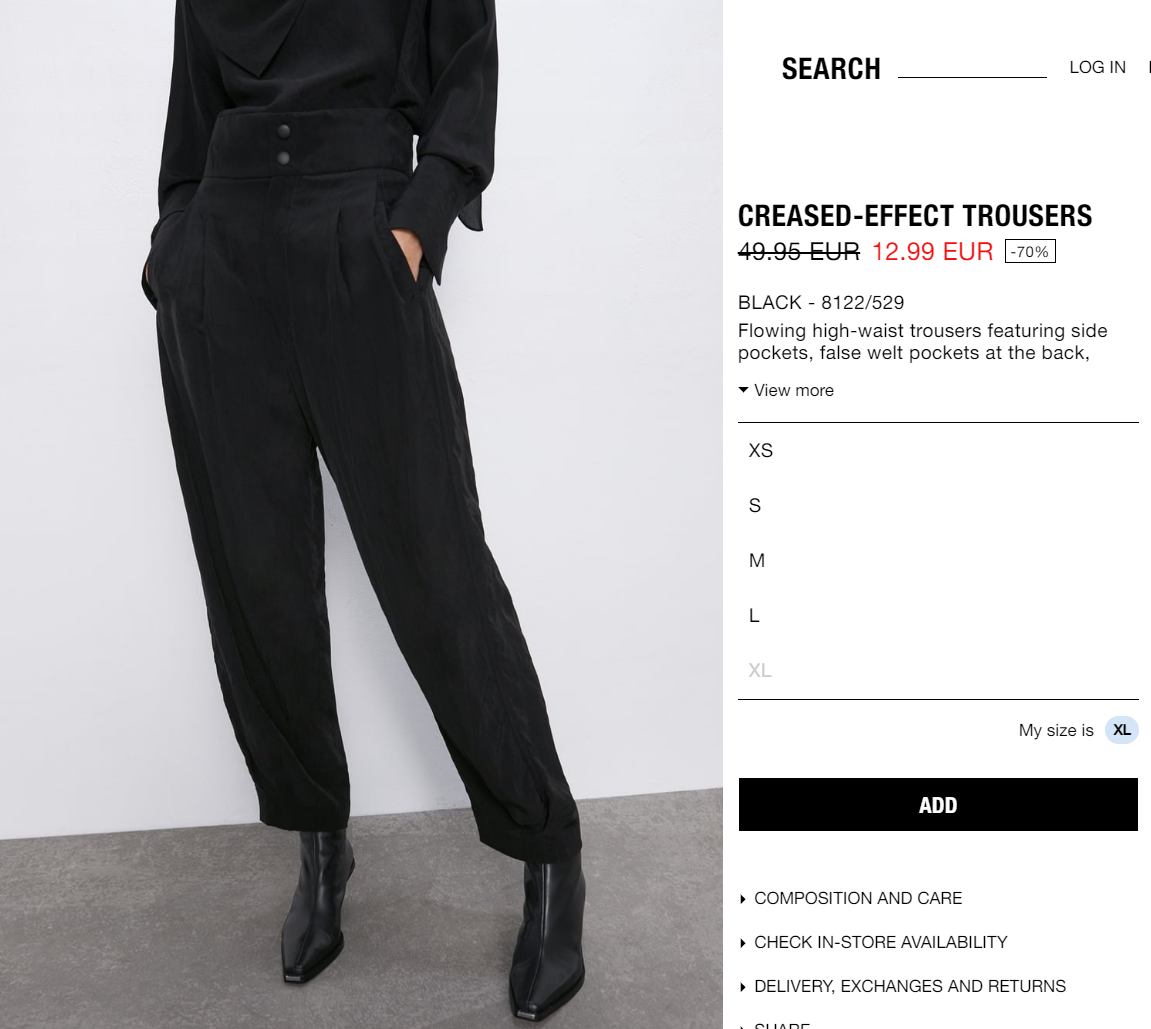Click the SEARCH header label

point(831,68)
